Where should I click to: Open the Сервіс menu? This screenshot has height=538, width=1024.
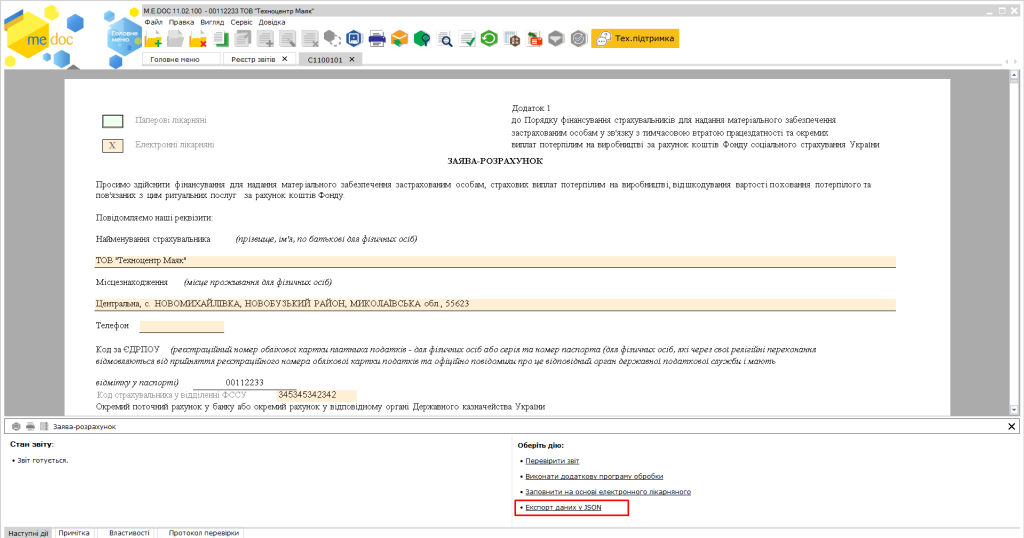point(241,21)
